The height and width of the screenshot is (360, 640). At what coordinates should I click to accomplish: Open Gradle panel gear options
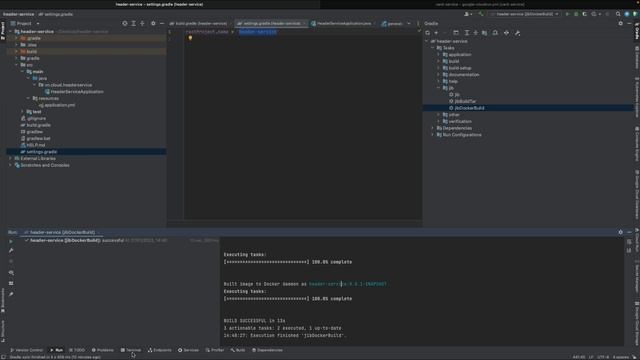620,23
